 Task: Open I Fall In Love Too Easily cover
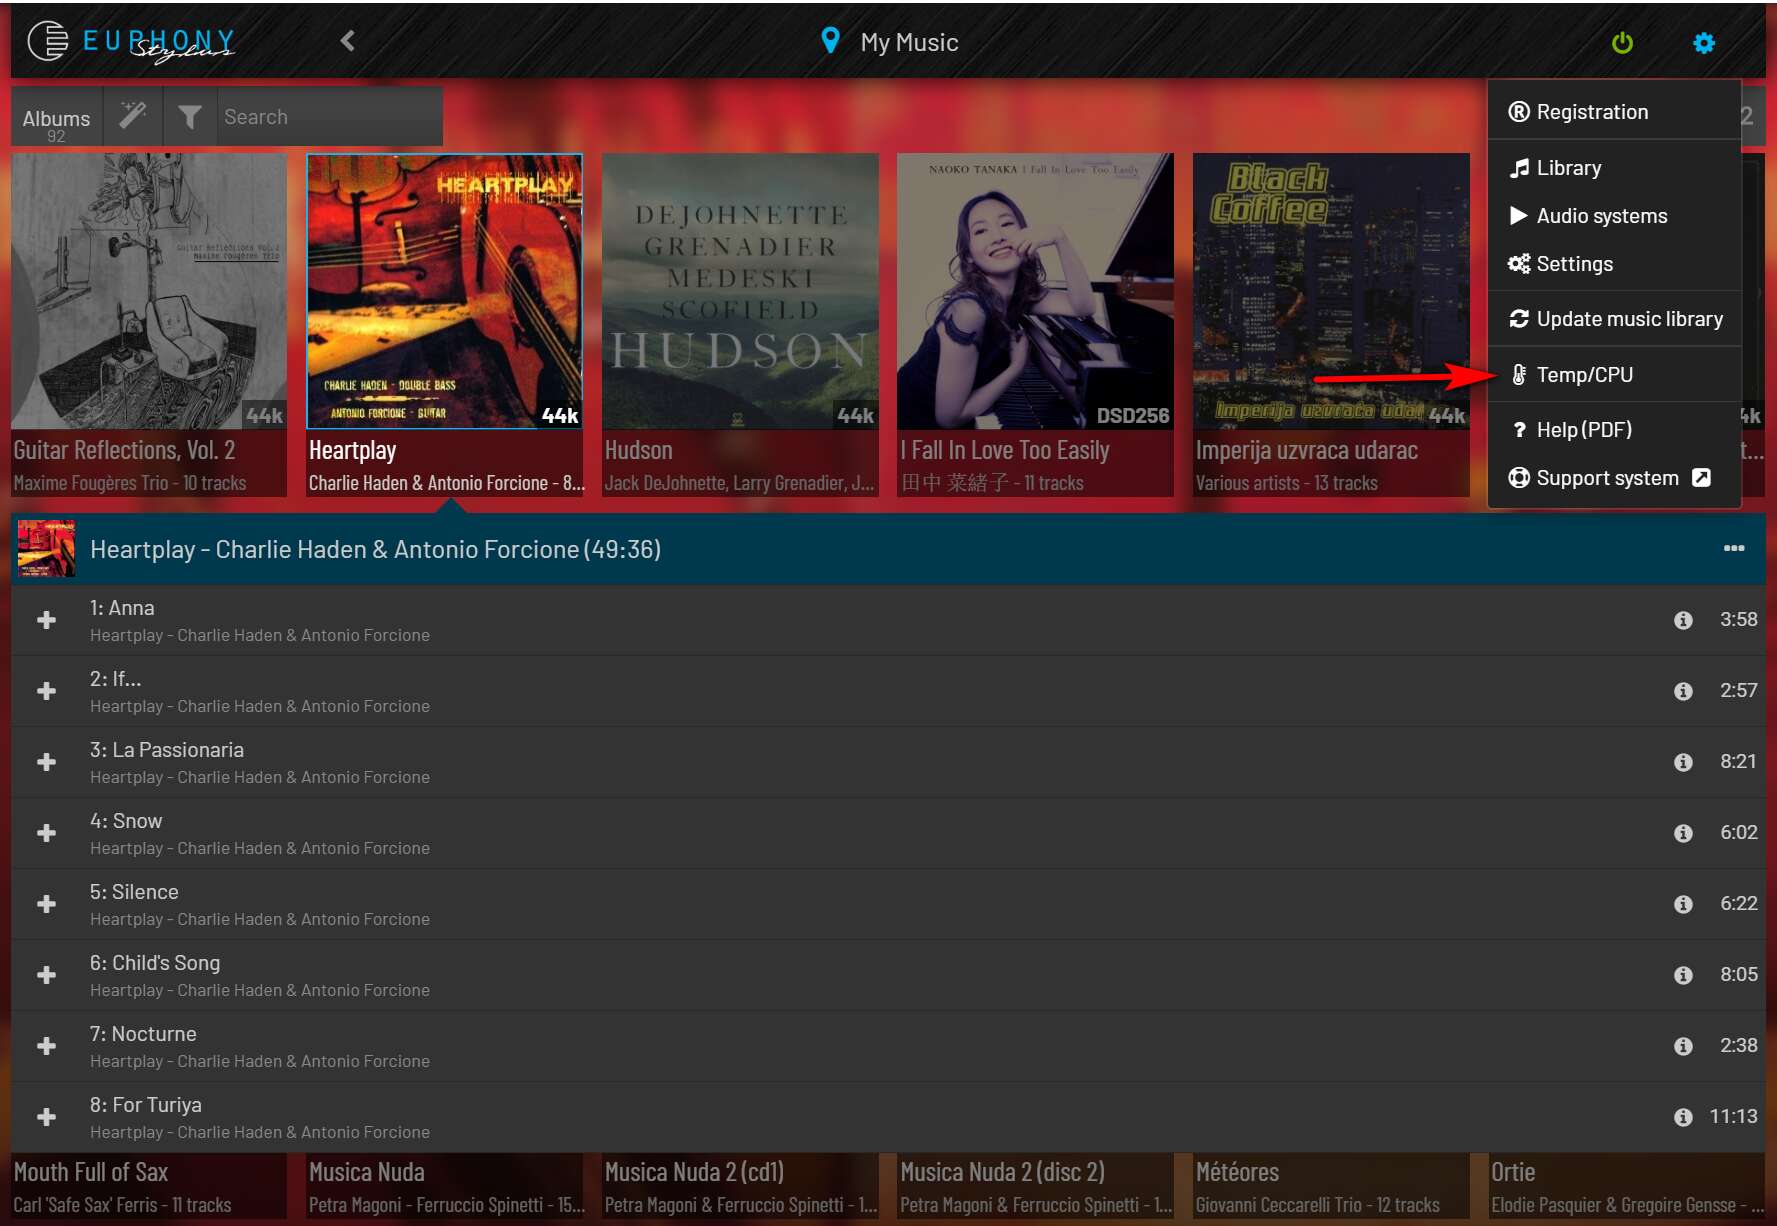click(1035, 291)
